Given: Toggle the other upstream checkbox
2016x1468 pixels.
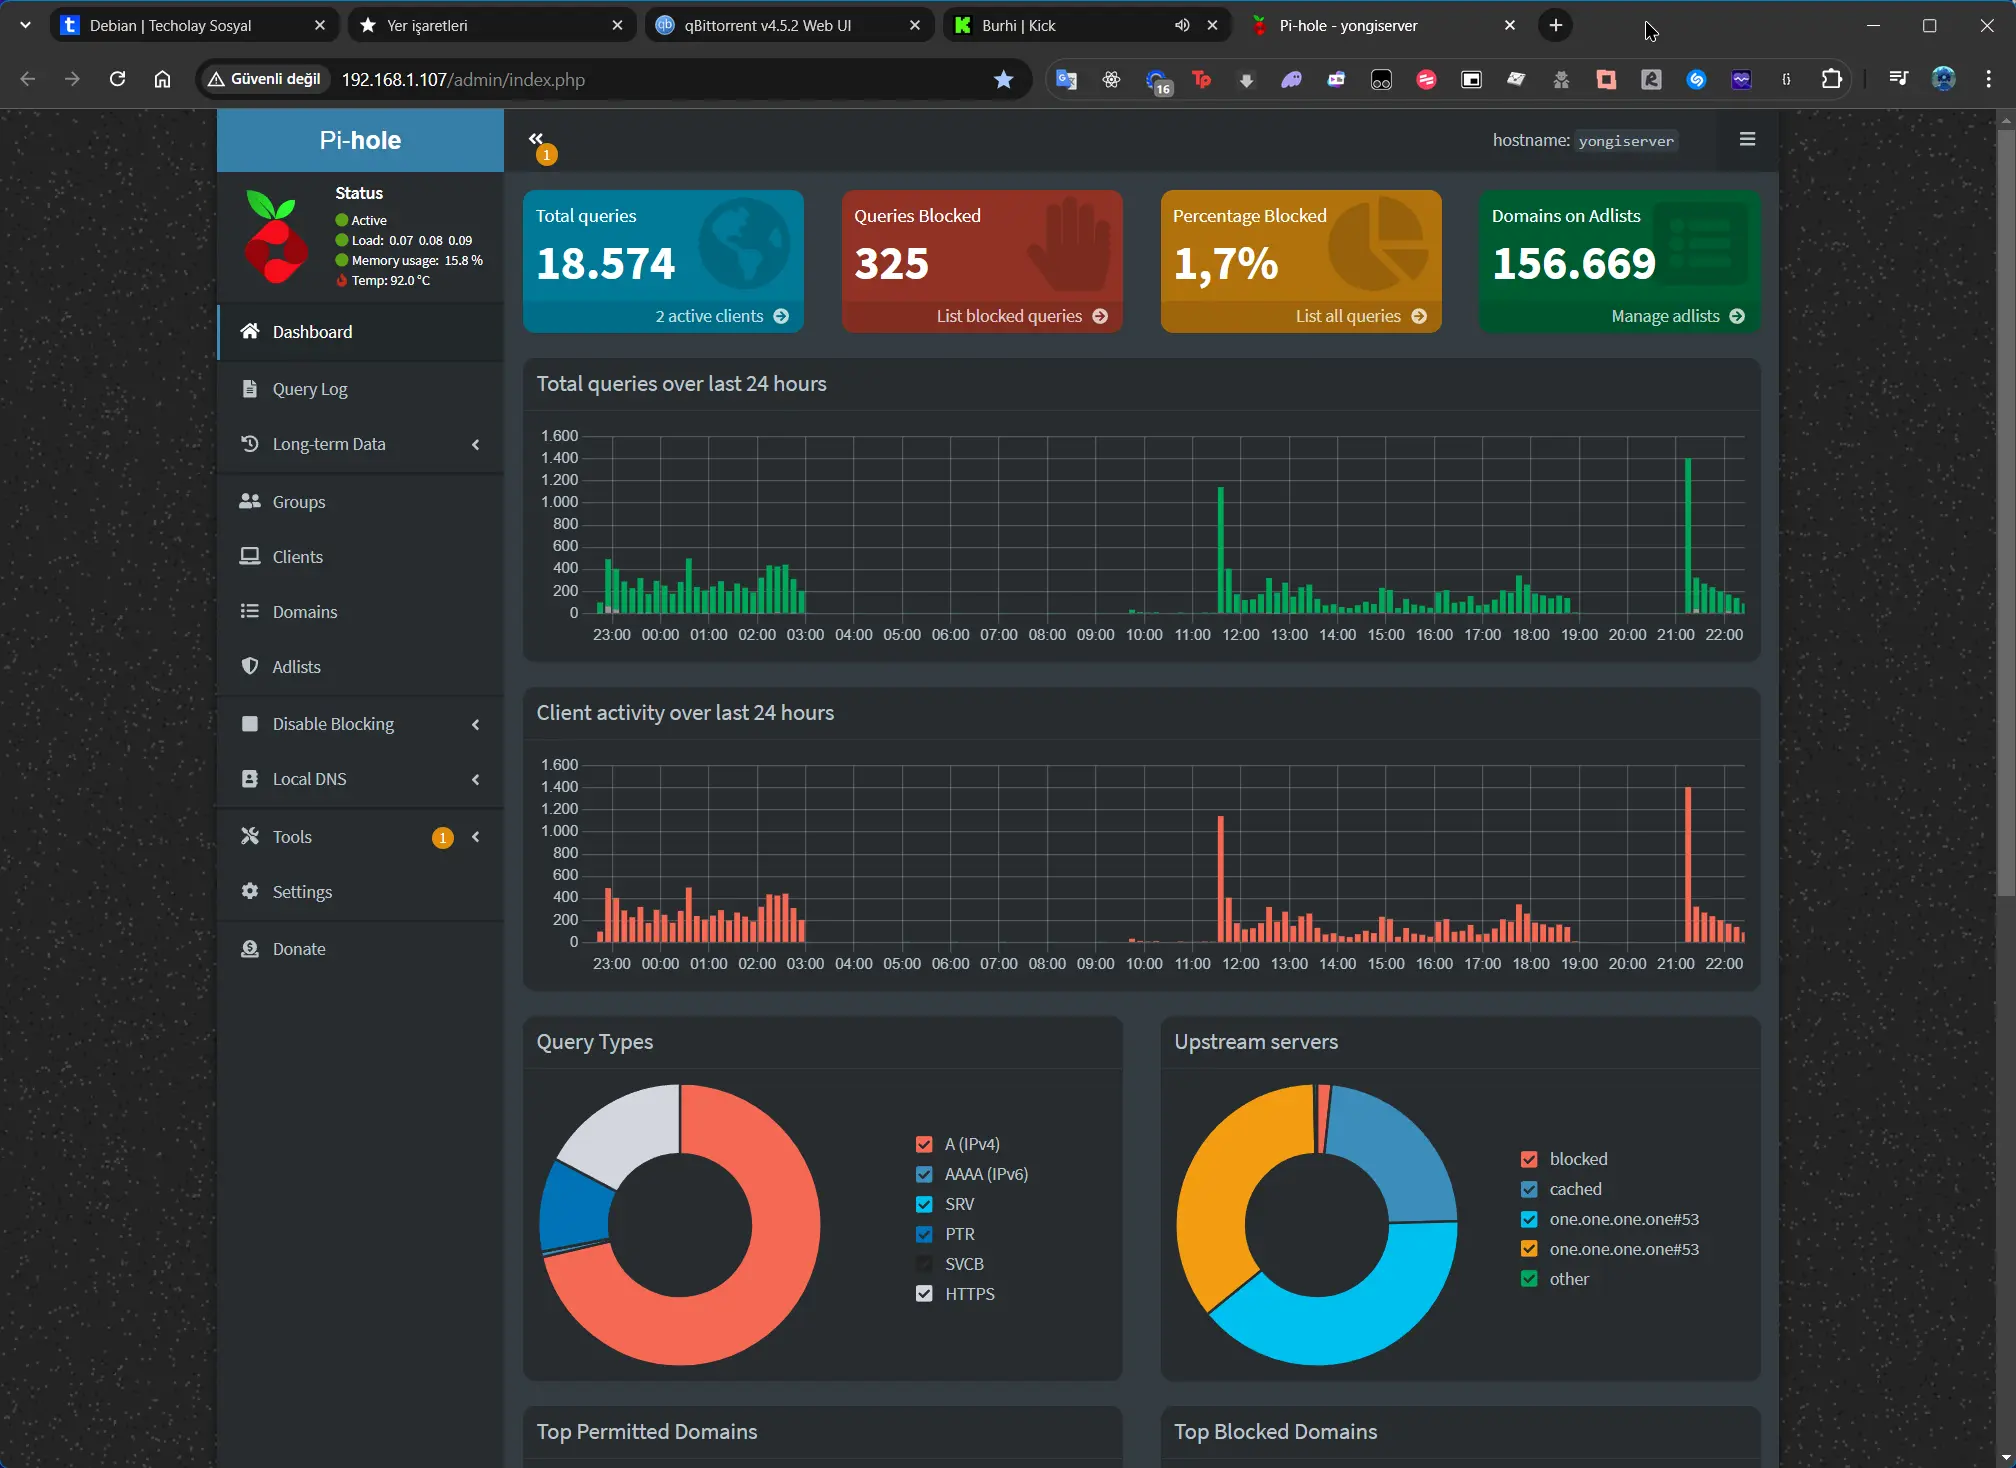Looking at the screenshot, I should coord(1529,1279).
